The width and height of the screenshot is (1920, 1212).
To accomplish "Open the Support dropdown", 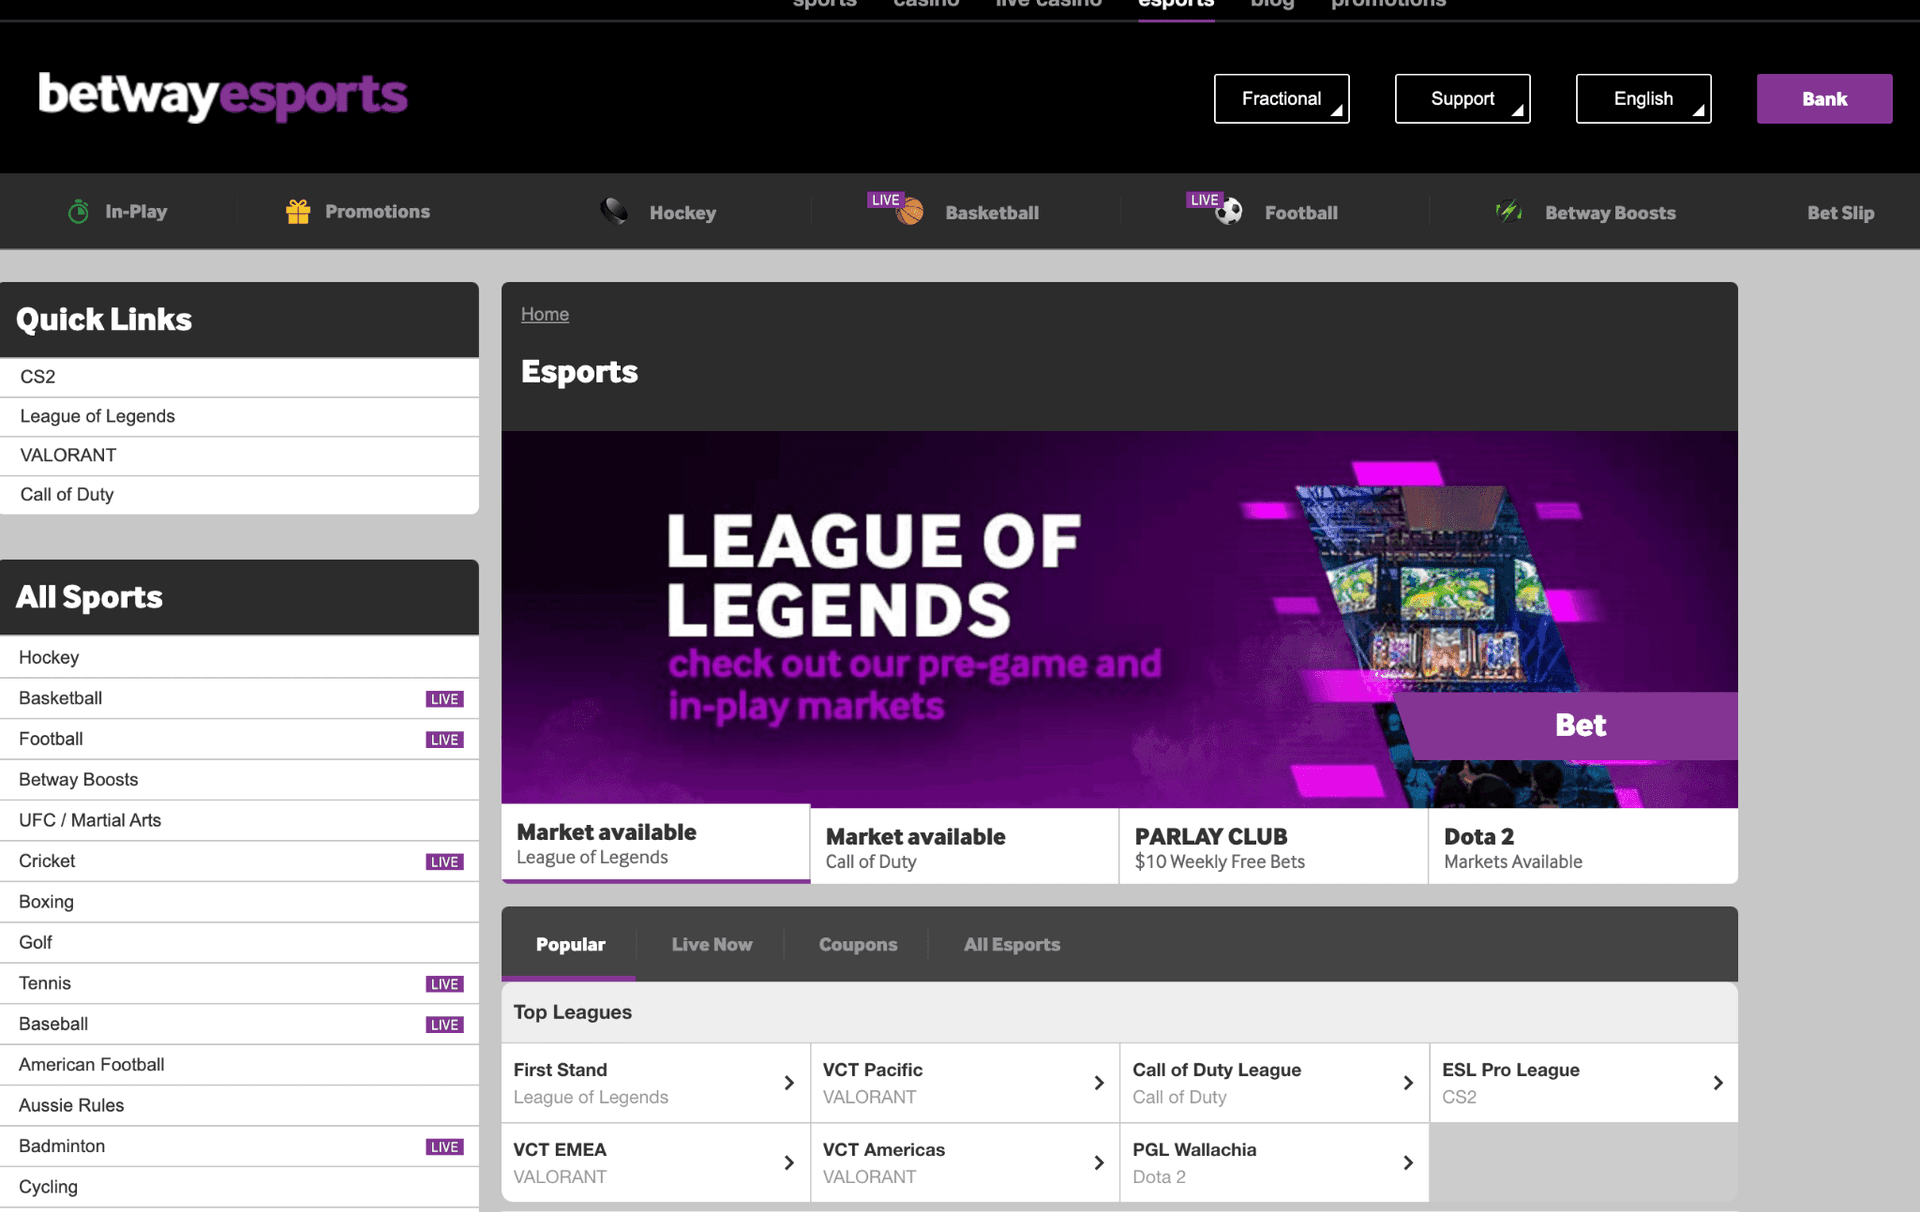I will click(1462, 98).
